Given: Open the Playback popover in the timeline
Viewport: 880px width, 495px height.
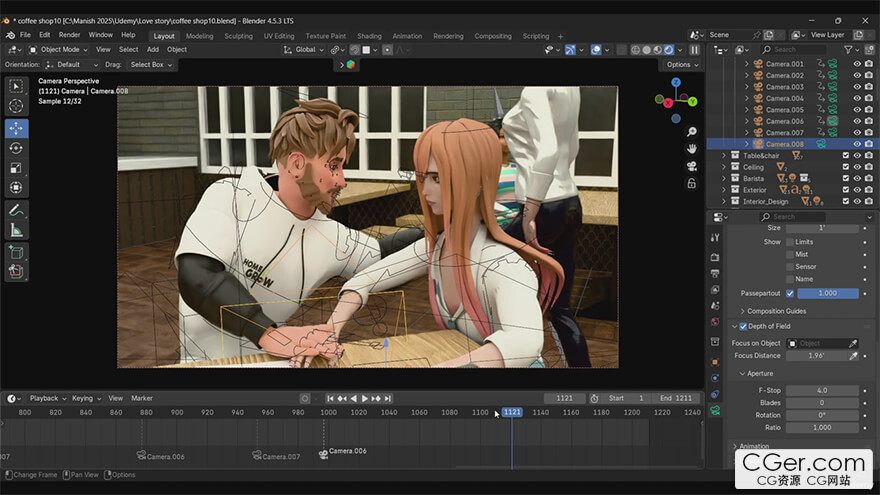Looking at the screenshot, I should pos(44,398).
